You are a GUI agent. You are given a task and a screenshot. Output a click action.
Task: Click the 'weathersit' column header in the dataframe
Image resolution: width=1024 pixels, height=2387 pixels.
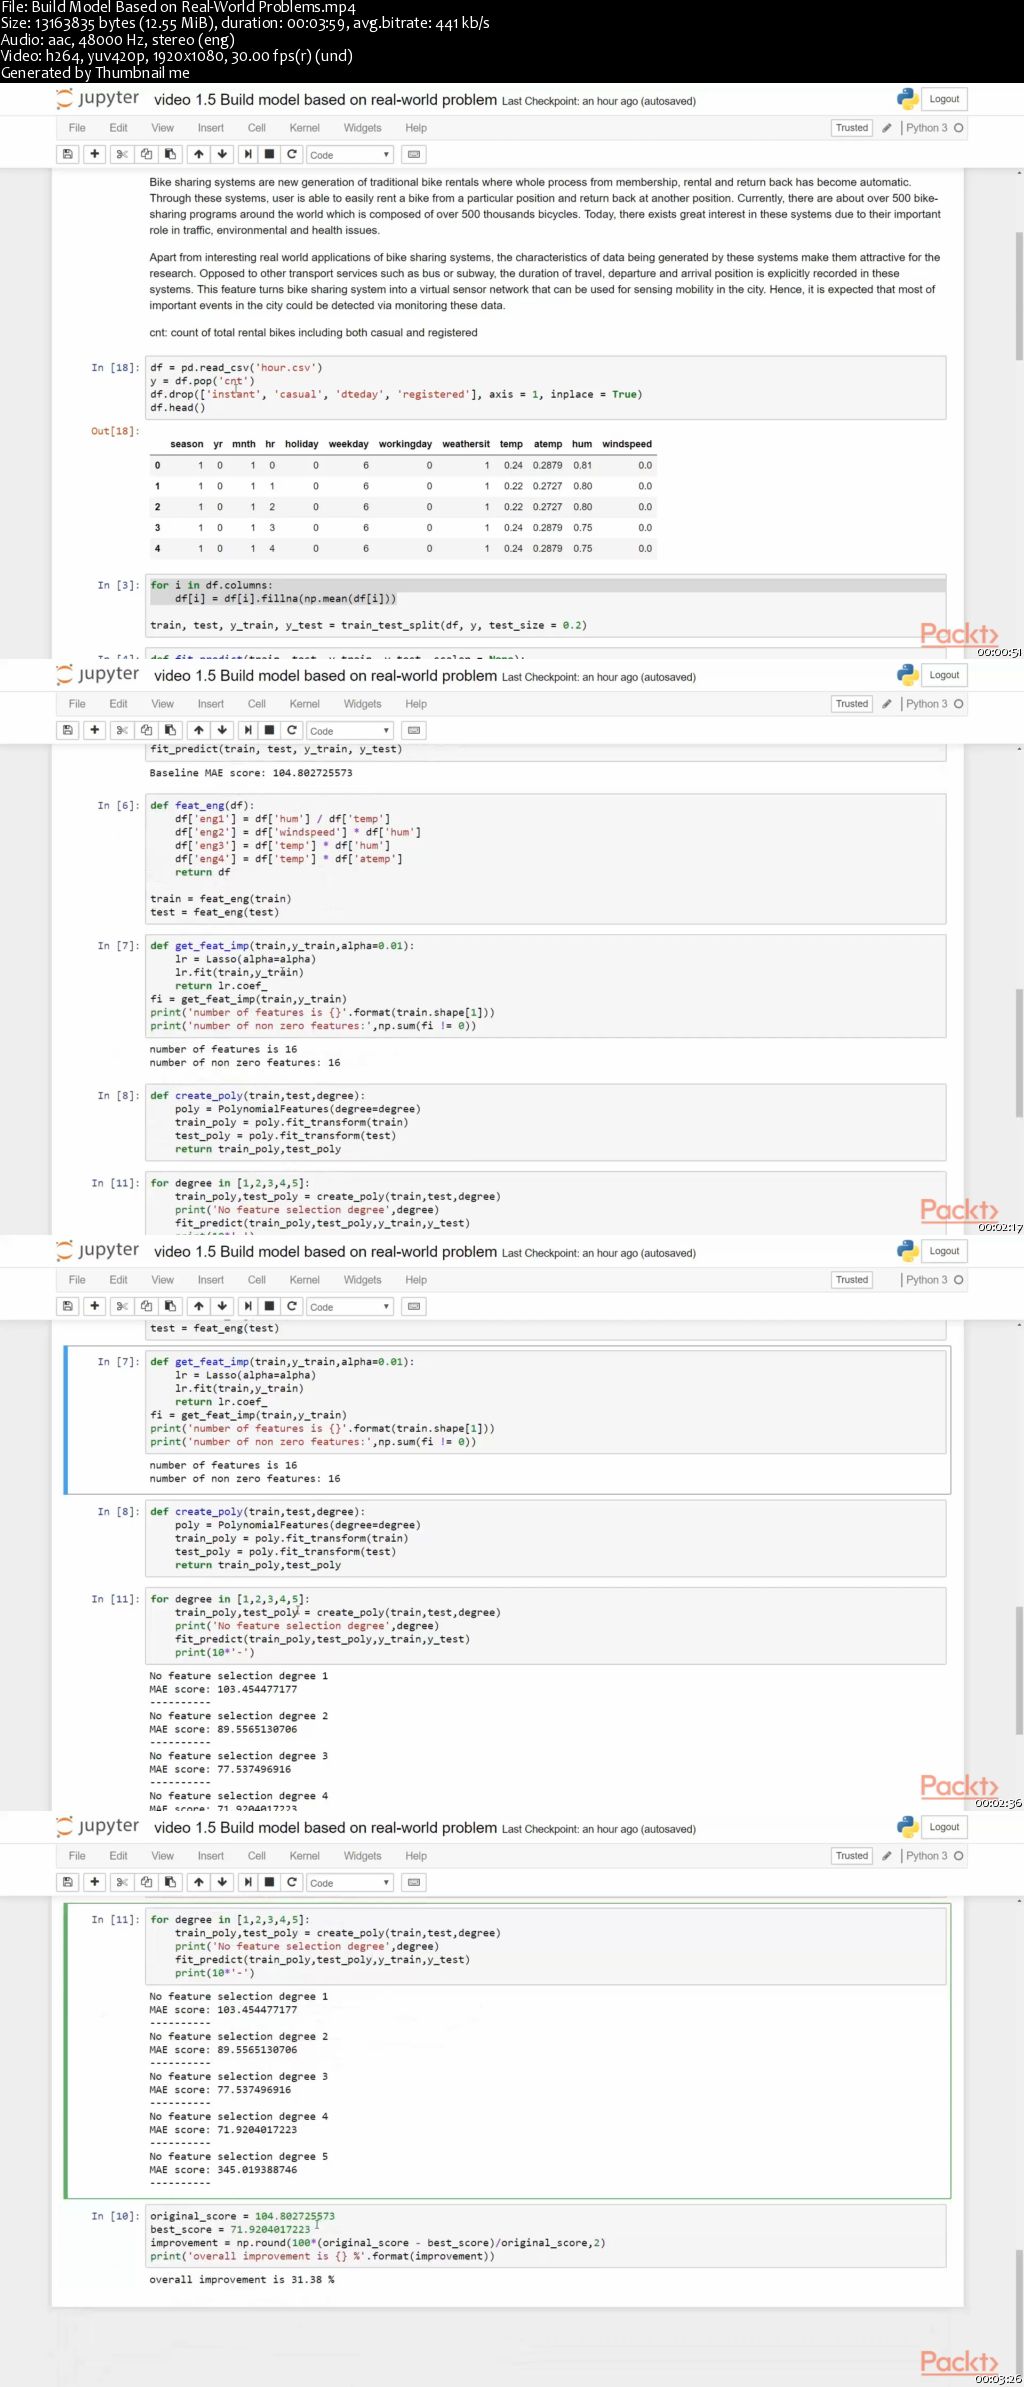click(466, 444)
